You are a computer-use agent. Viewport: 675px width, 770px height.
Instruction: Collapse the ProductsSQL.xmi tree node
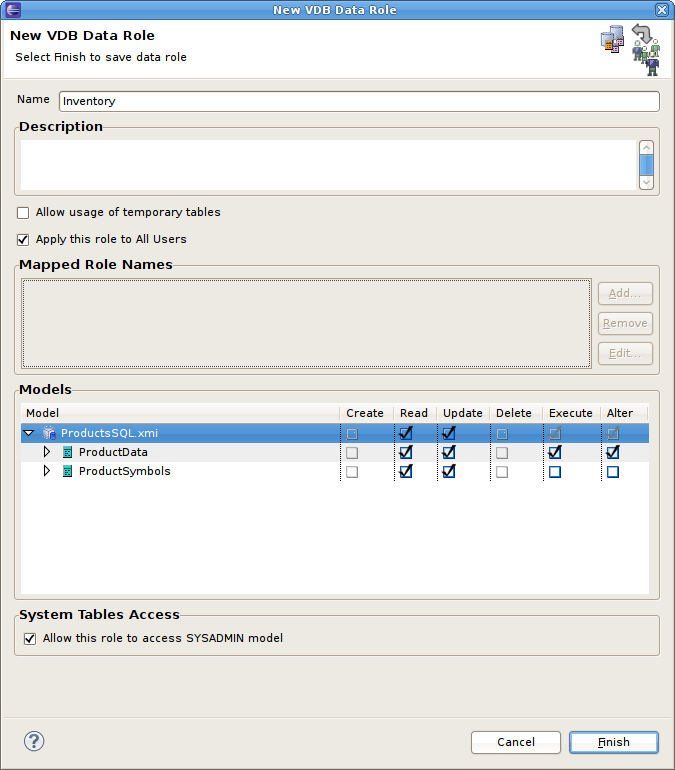[29, 434]
